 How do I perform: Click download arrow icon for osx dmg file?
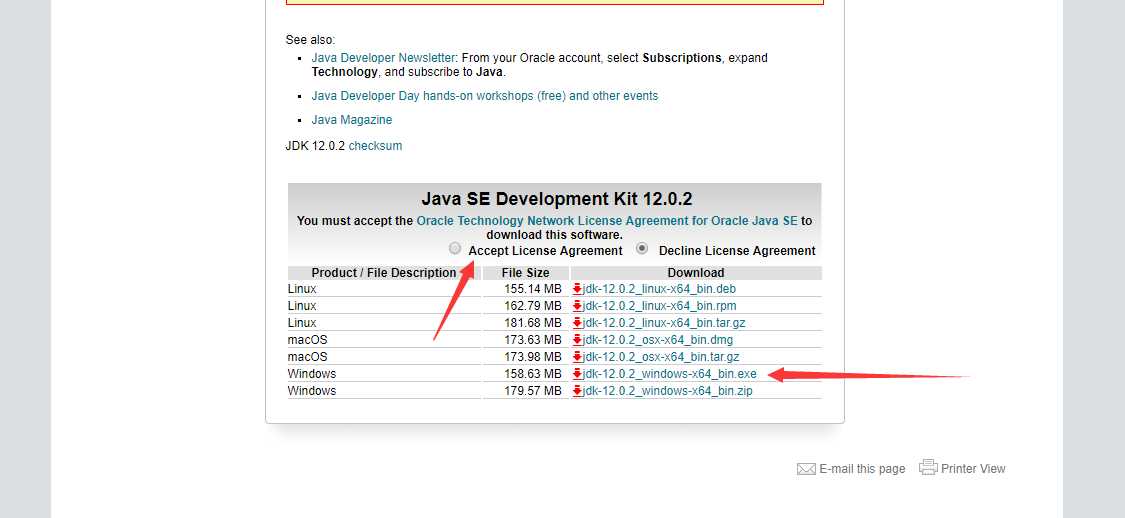577,340
